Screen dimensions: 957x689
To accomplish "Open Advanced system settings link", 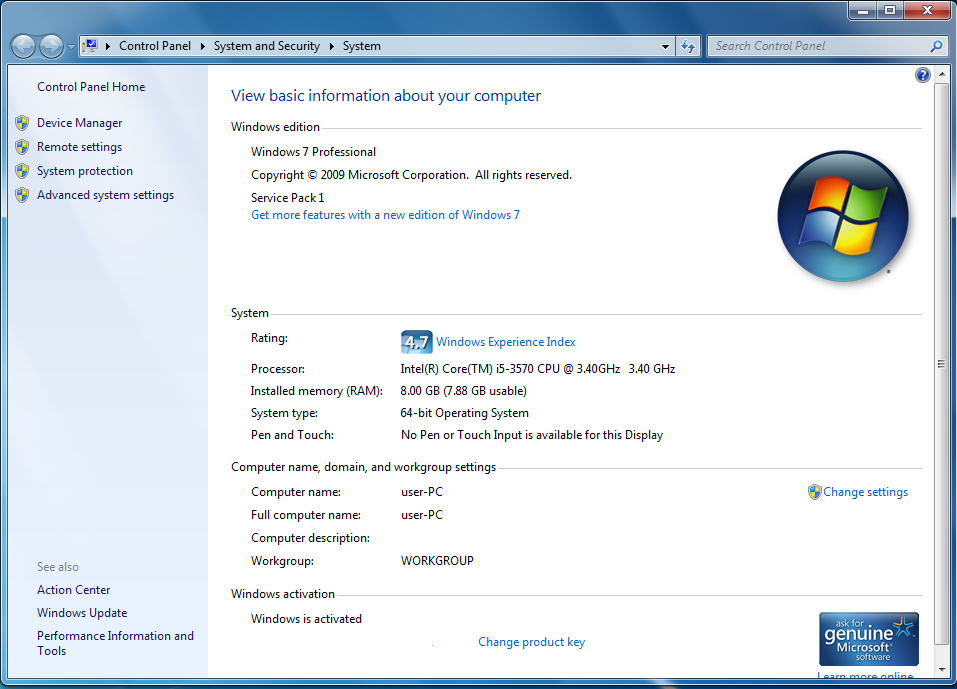I will tap(106, 195).
